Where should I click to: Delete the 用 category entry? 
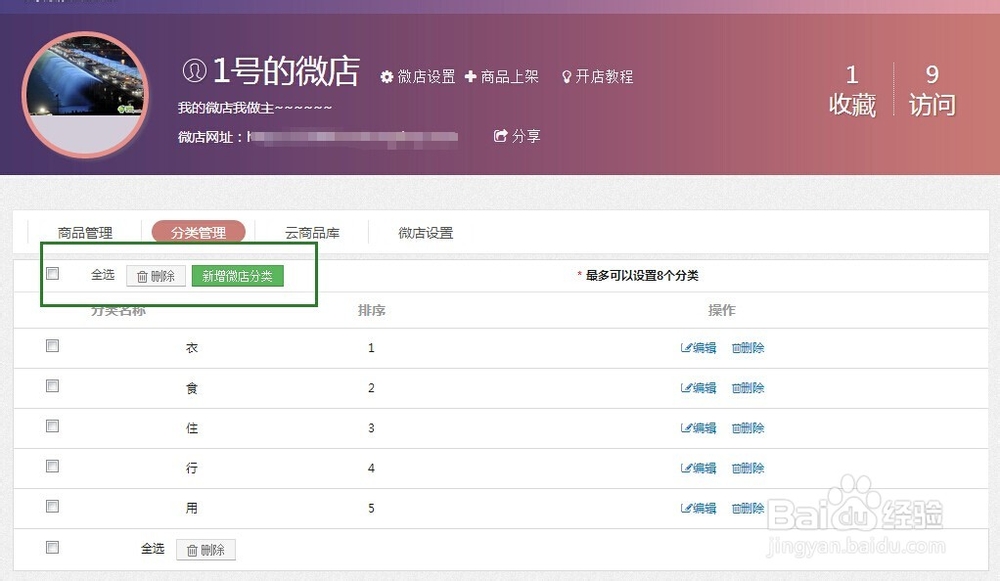point(747,508)
